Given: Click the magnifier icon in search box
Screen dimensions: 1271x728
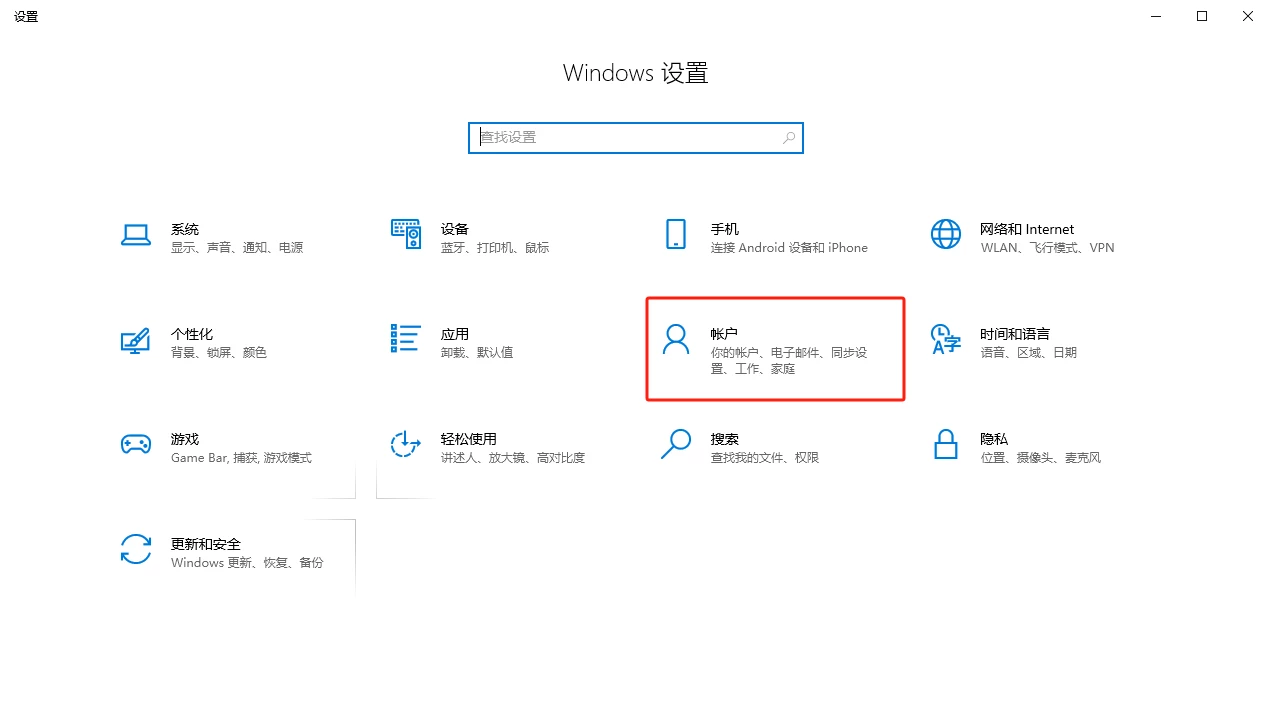Looking at the screenshot, I should coord(789,138).
